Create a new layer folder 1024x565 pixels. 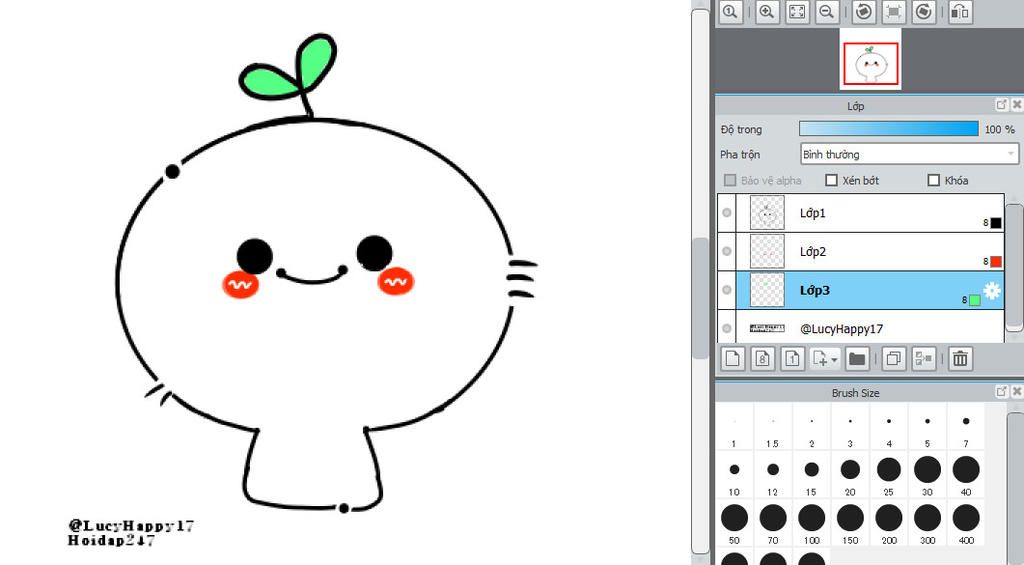coord(856,358)
